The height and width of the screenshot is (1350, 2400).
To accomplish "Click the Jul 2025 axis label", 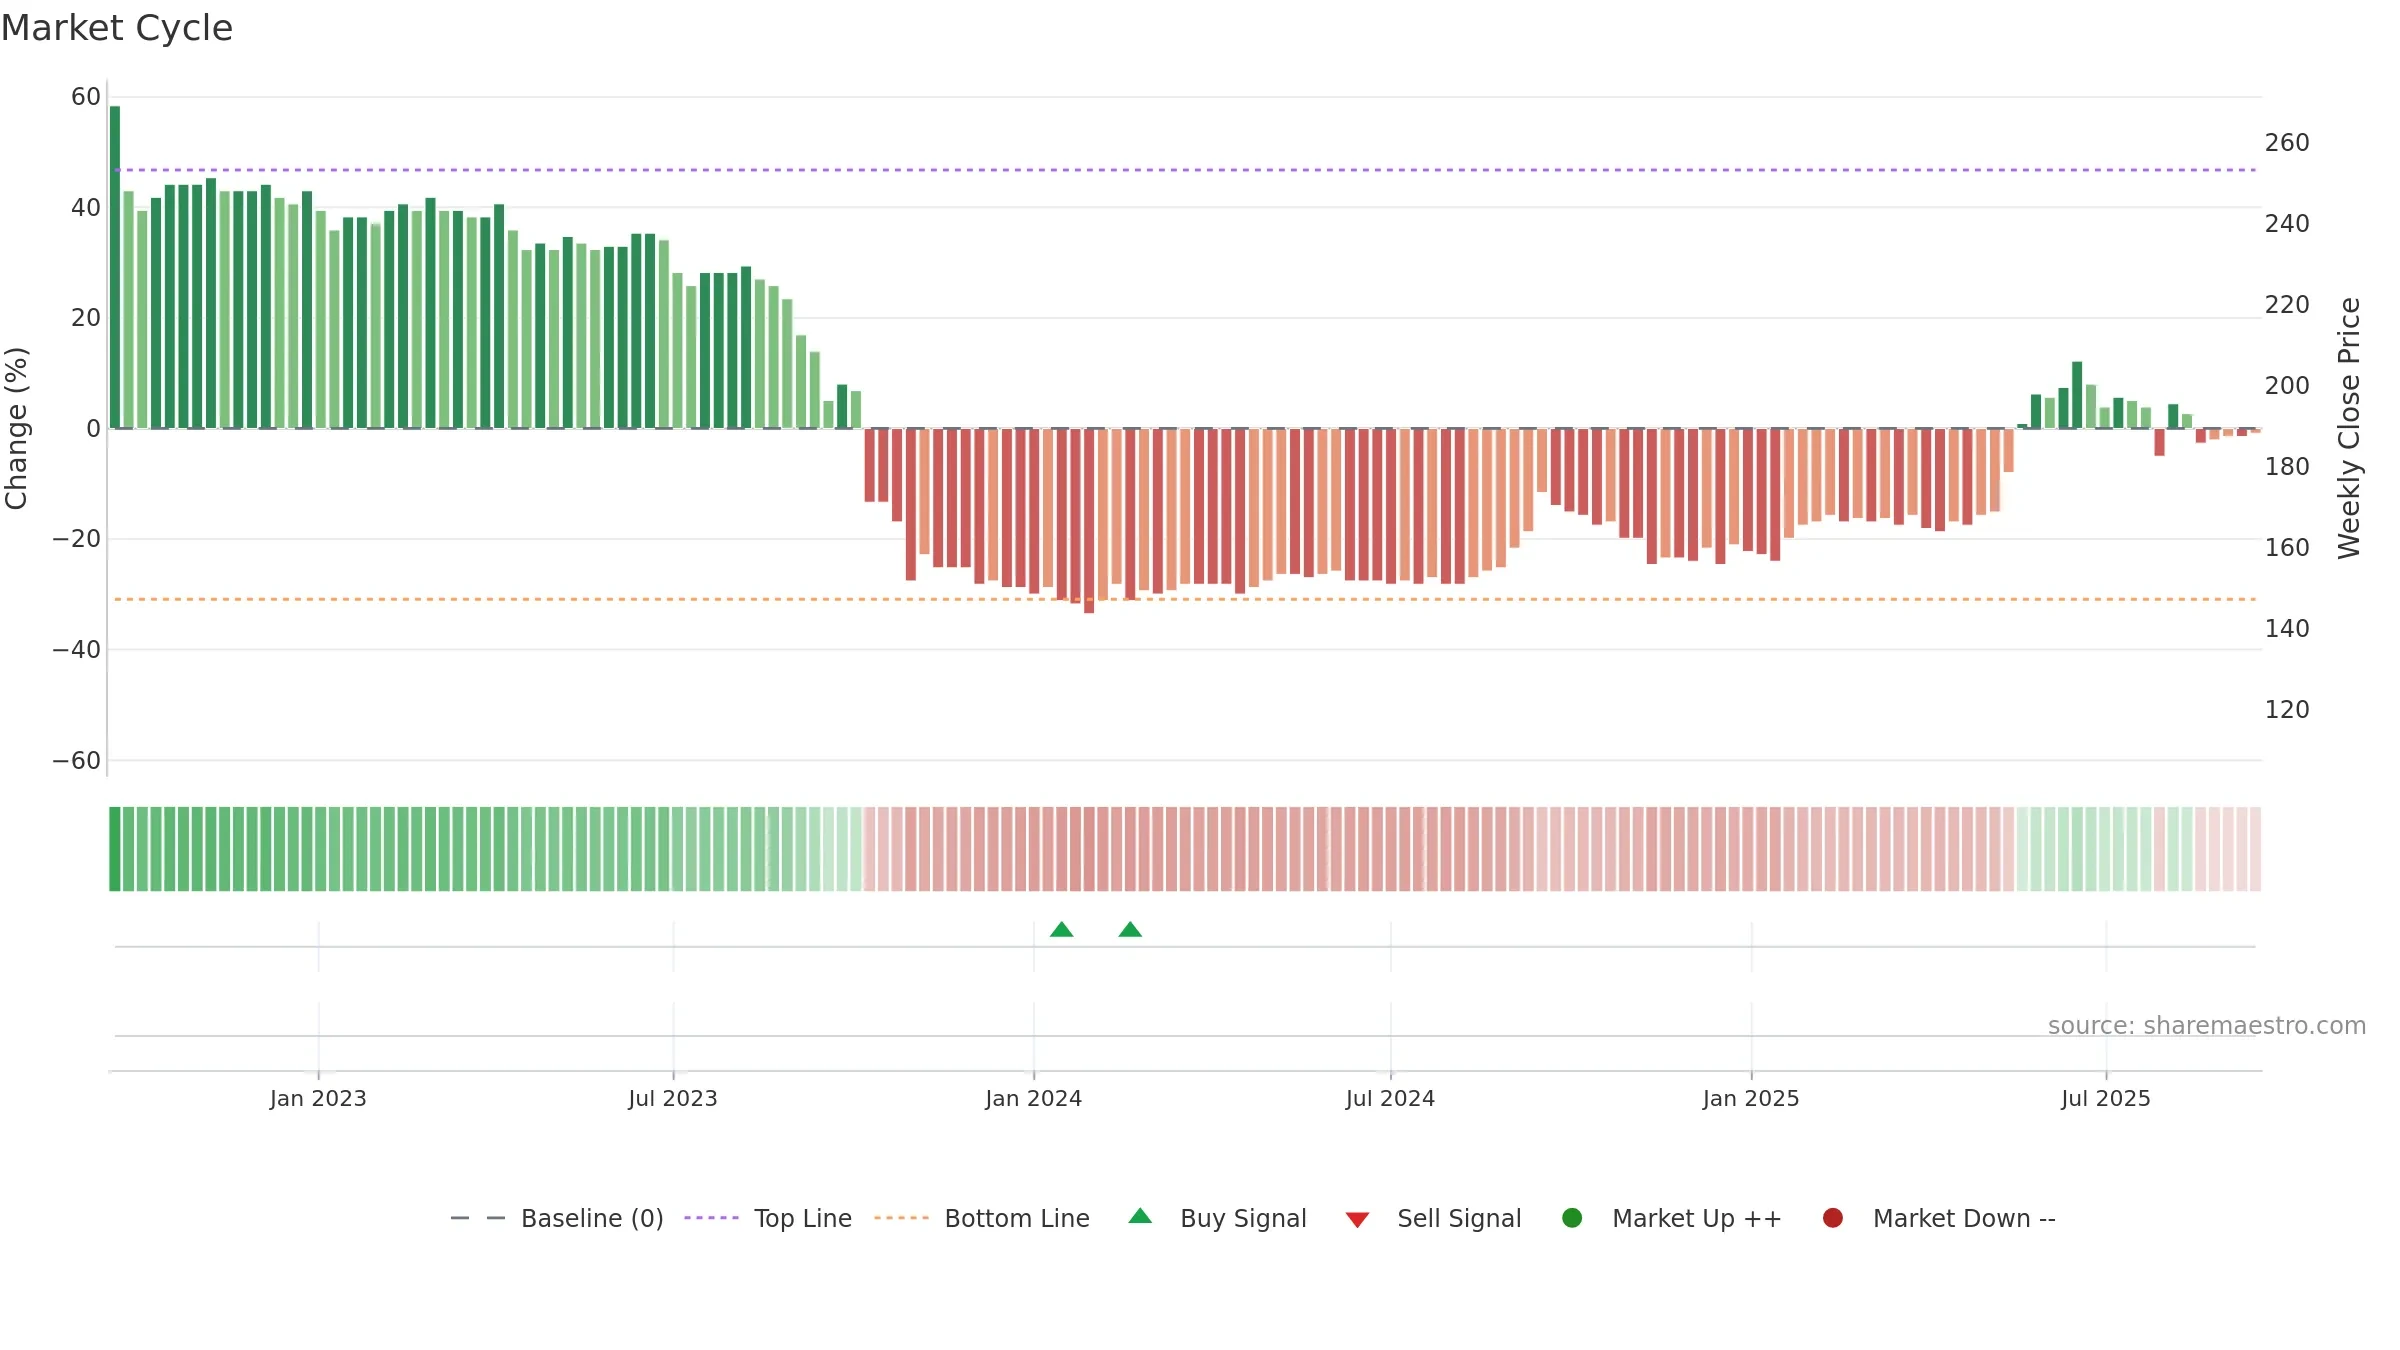I will tap(2106, 1099).
